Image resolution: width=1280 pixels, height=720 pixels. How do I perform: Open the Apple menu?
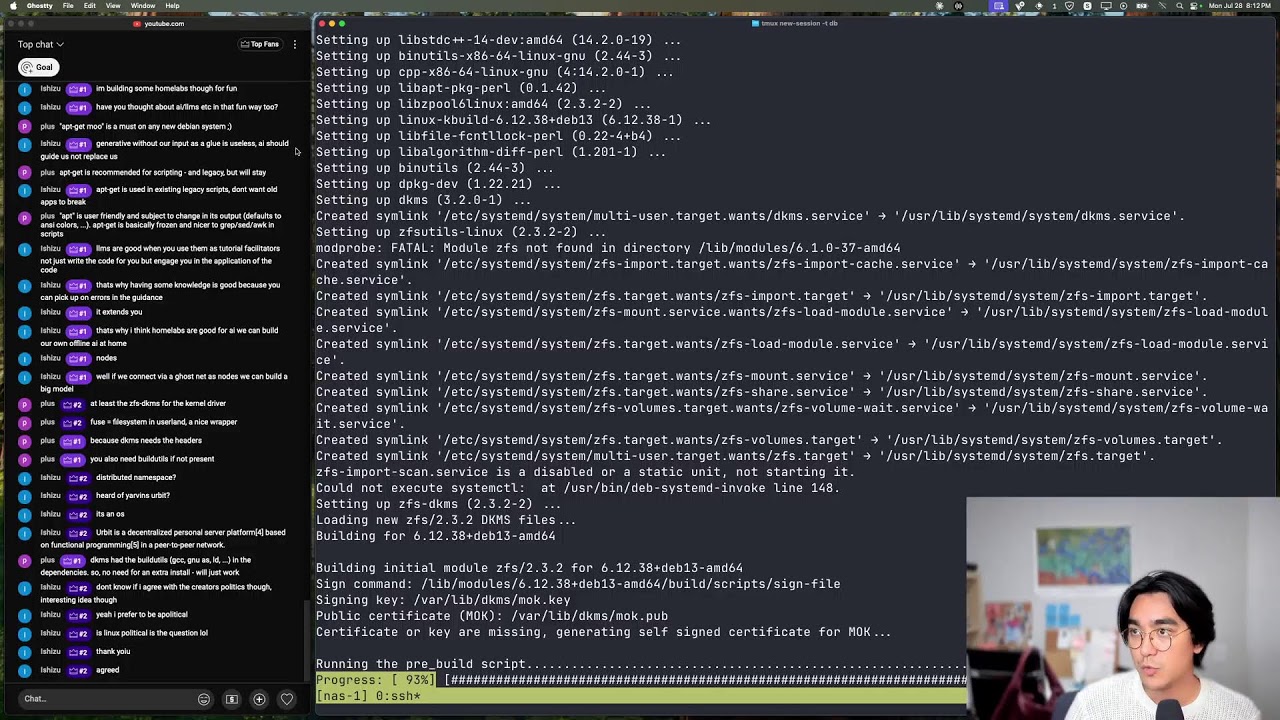(13, 6)
